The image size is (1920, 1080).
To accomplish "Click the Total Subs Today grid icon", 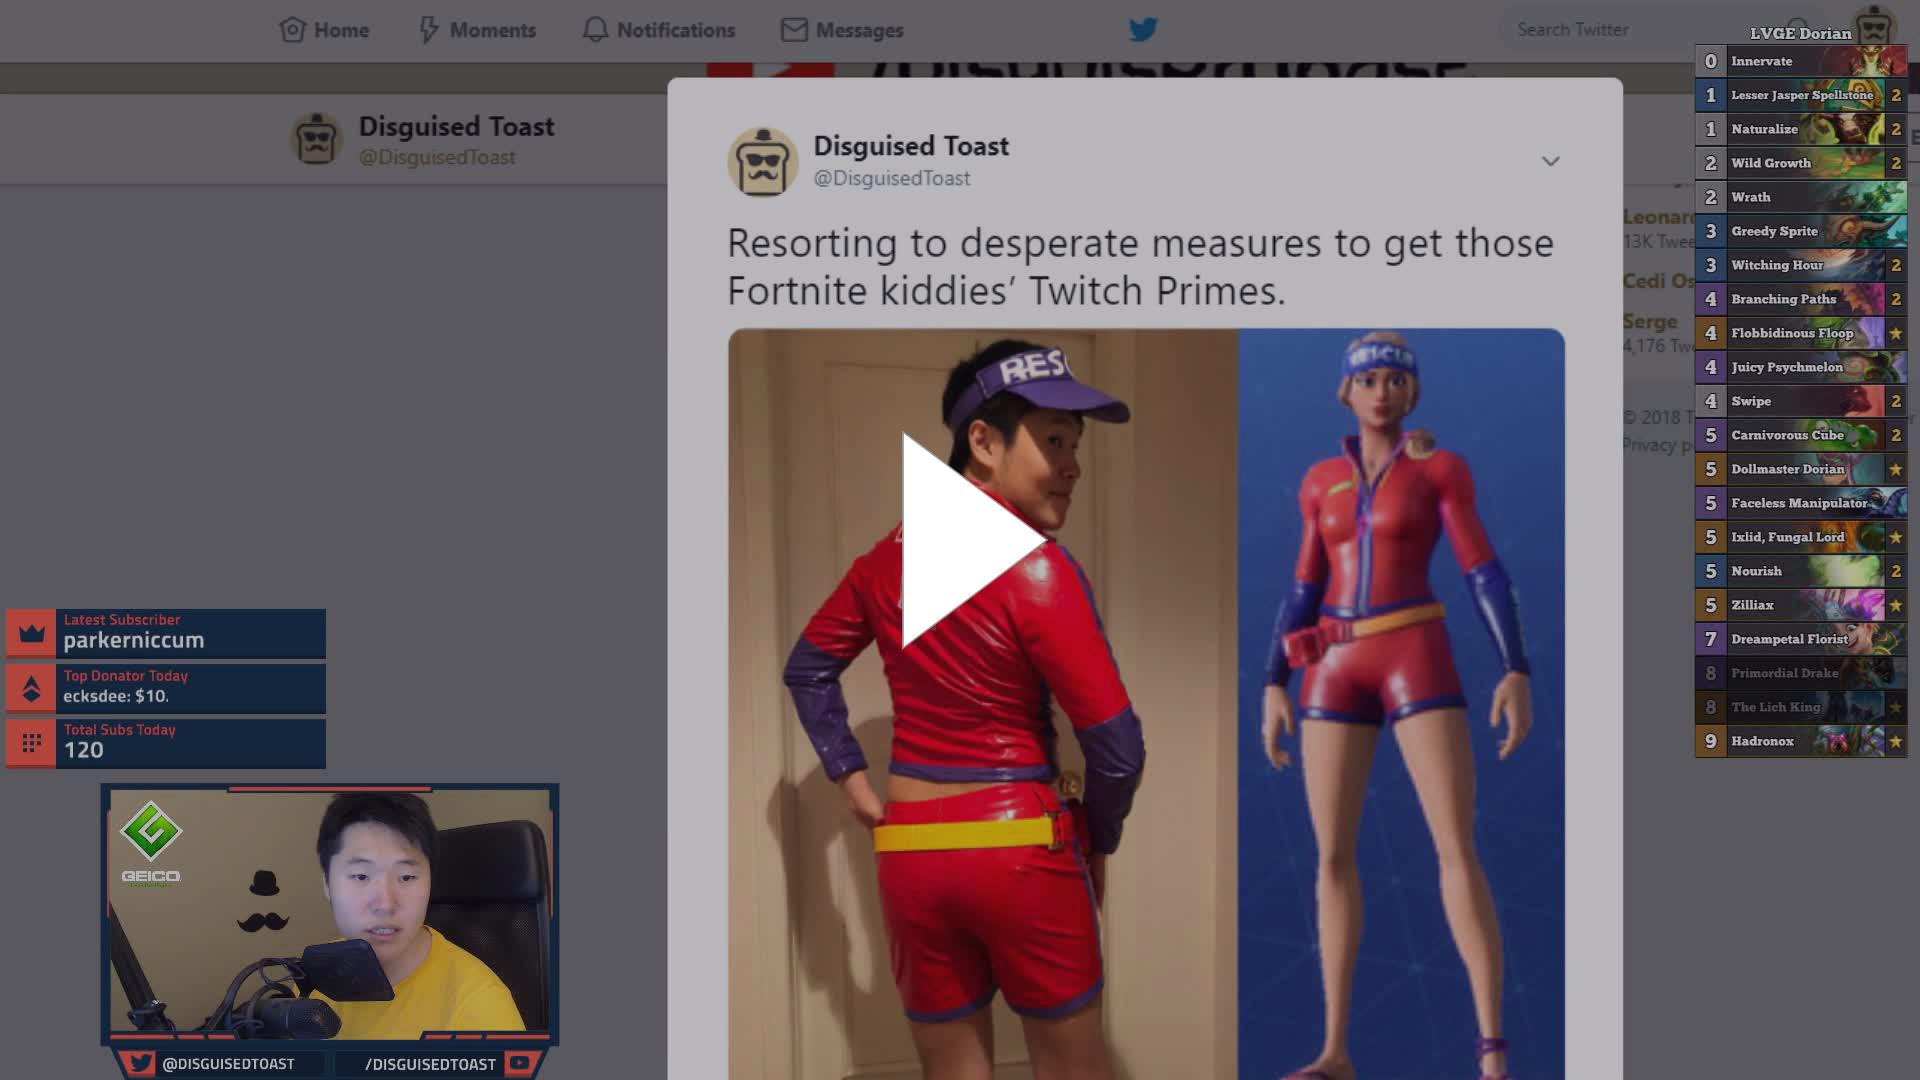I will pyautogui.click(x=32, y=743).
